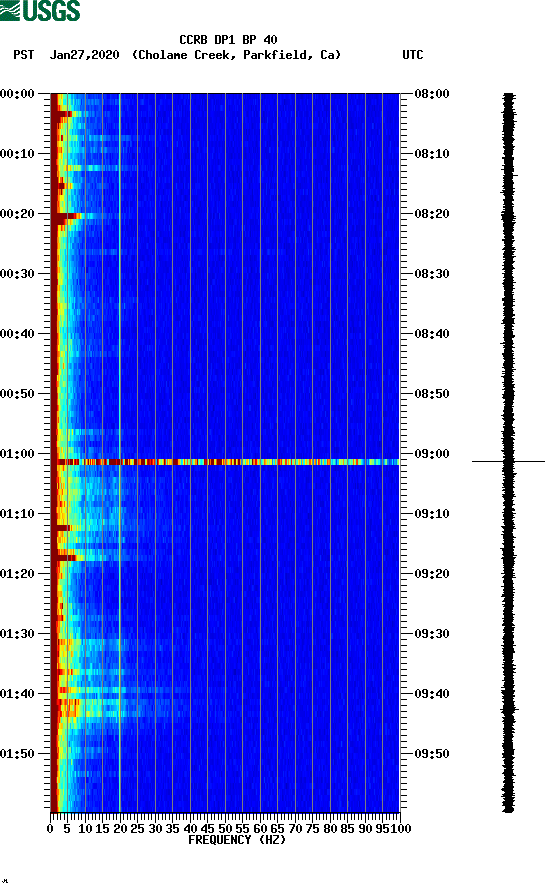The width and height of the screenshot is (552, 892).
Task: Click the 01:40 PST time label
Action: click(18, 694)
